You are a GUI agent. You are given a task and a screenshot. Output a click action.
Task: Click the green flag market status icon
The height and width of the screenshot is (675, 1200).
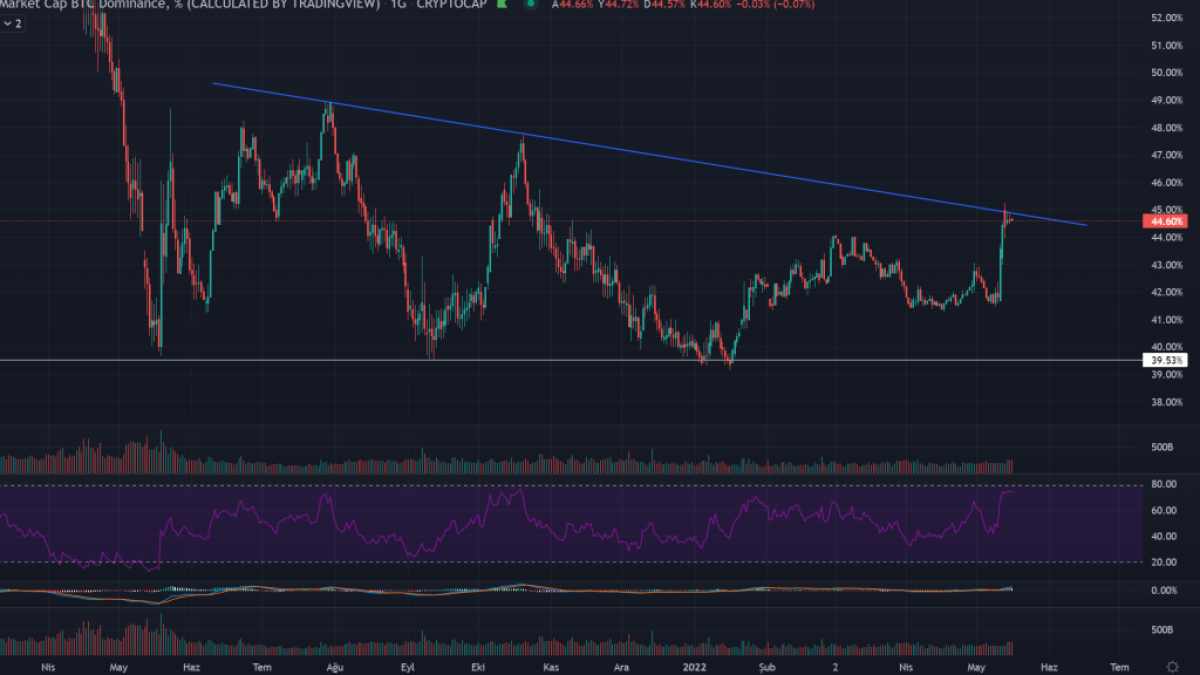(502, 5)
